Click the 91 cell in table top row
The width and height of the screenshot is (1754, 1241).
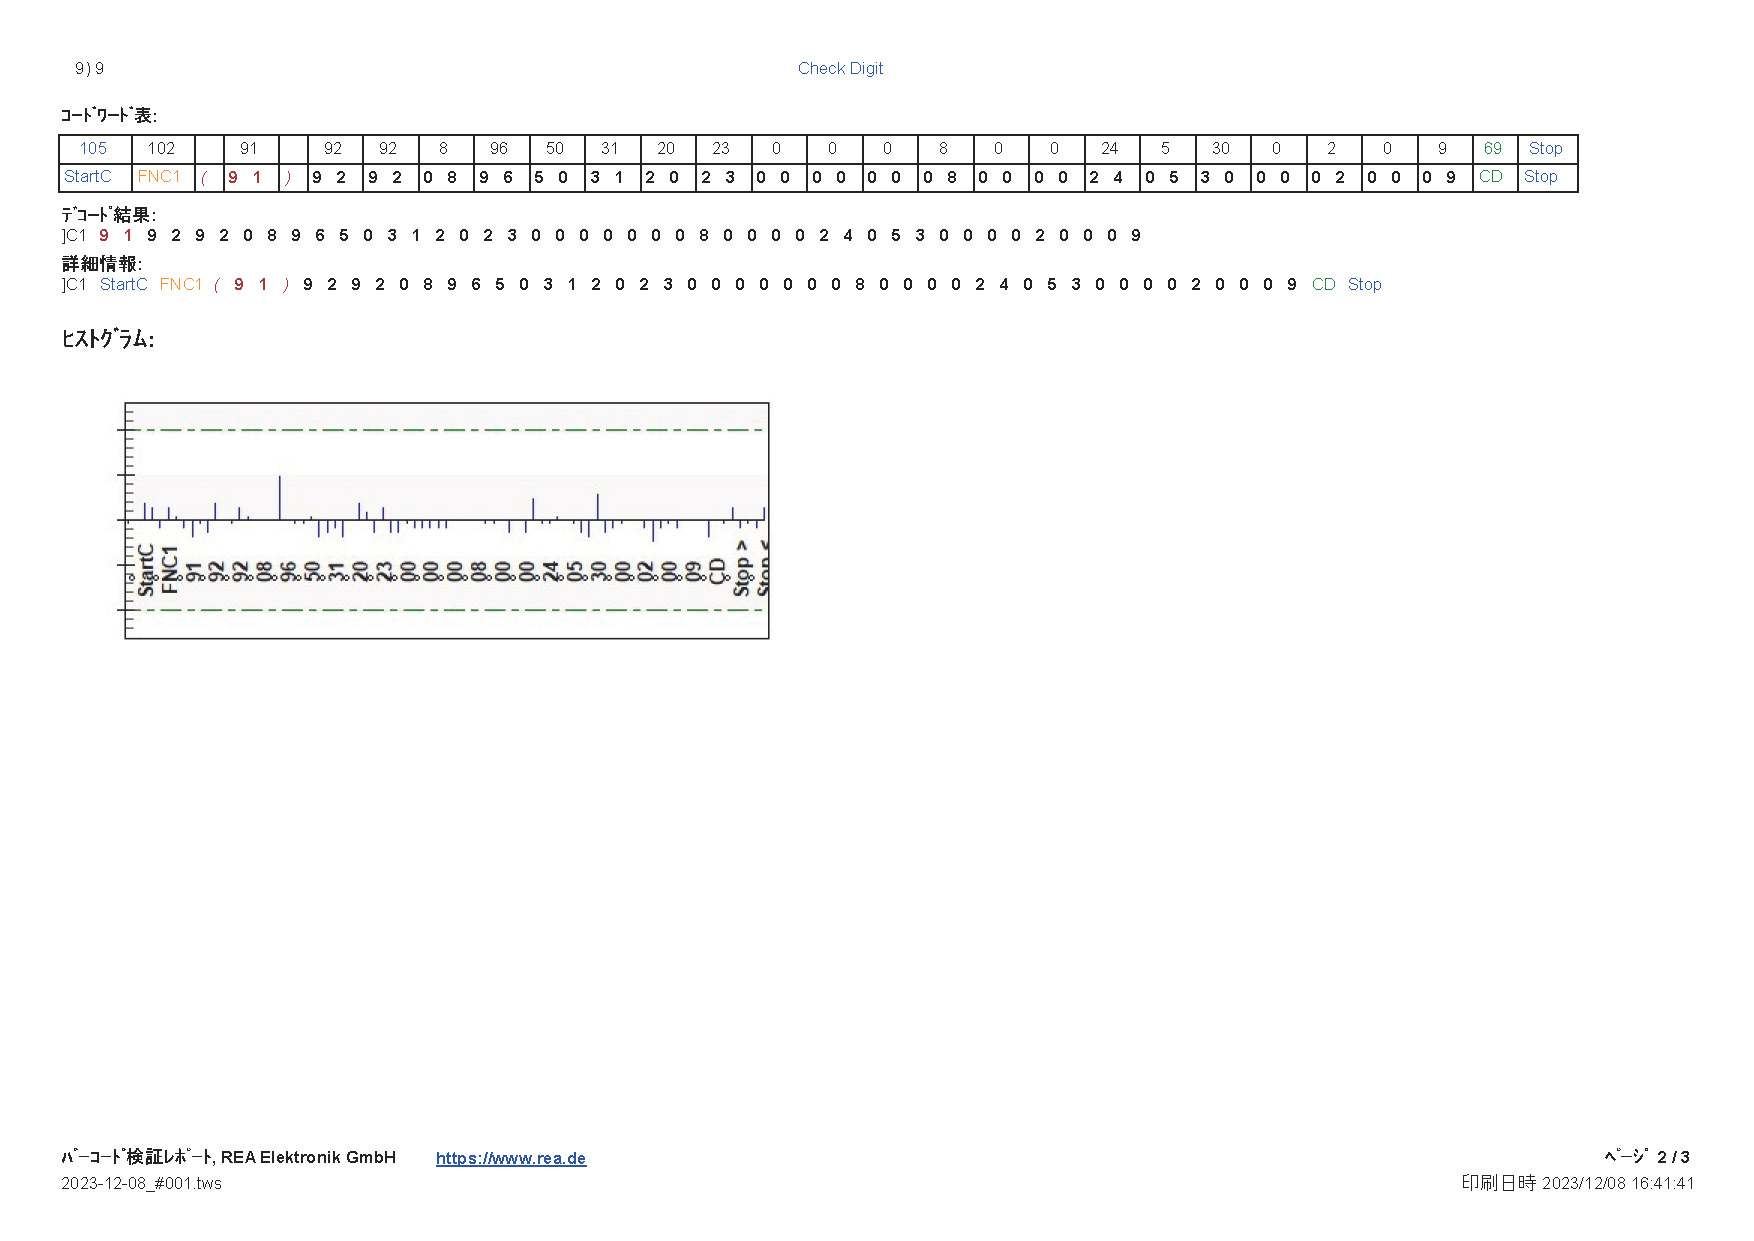[x=249, y=148]
